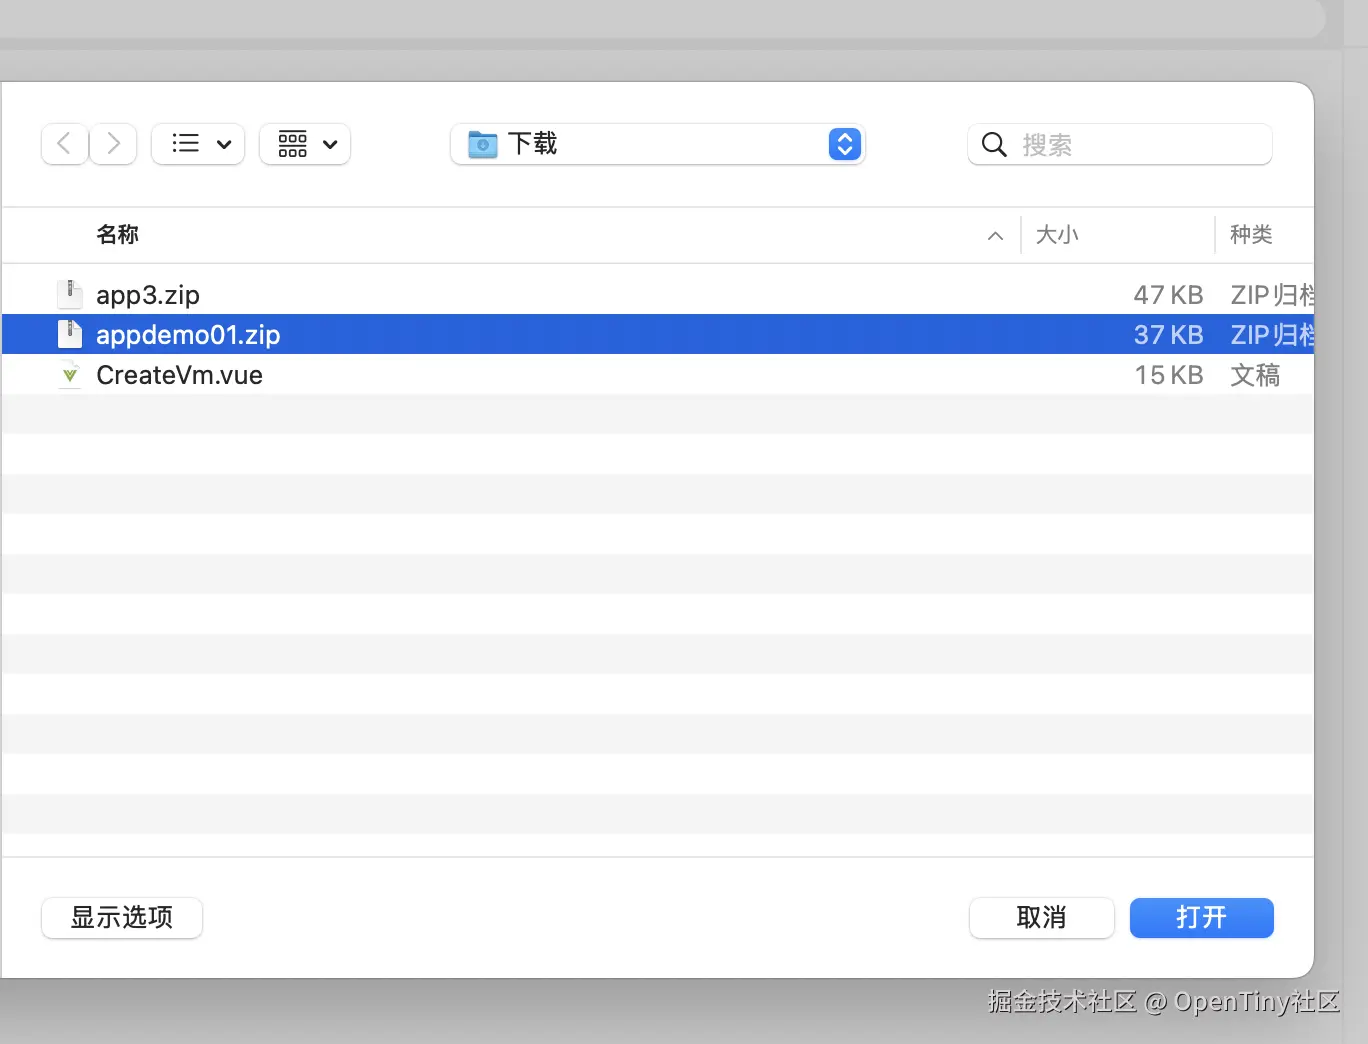
Task: Click the 搜索 search field
Action: (x=1120, y=144)
